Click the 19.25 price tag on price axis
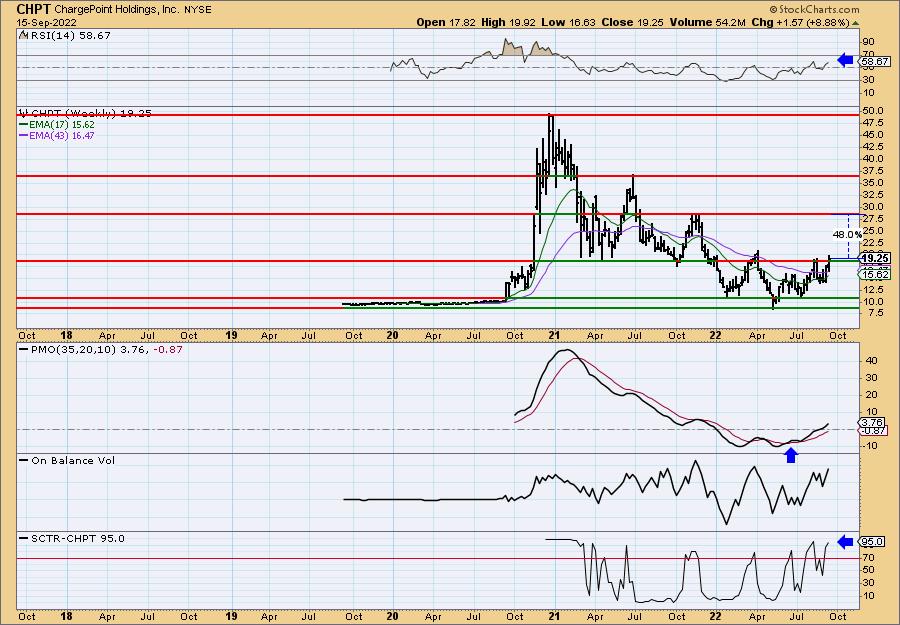The image size is (900, 625). click(874, 259)
